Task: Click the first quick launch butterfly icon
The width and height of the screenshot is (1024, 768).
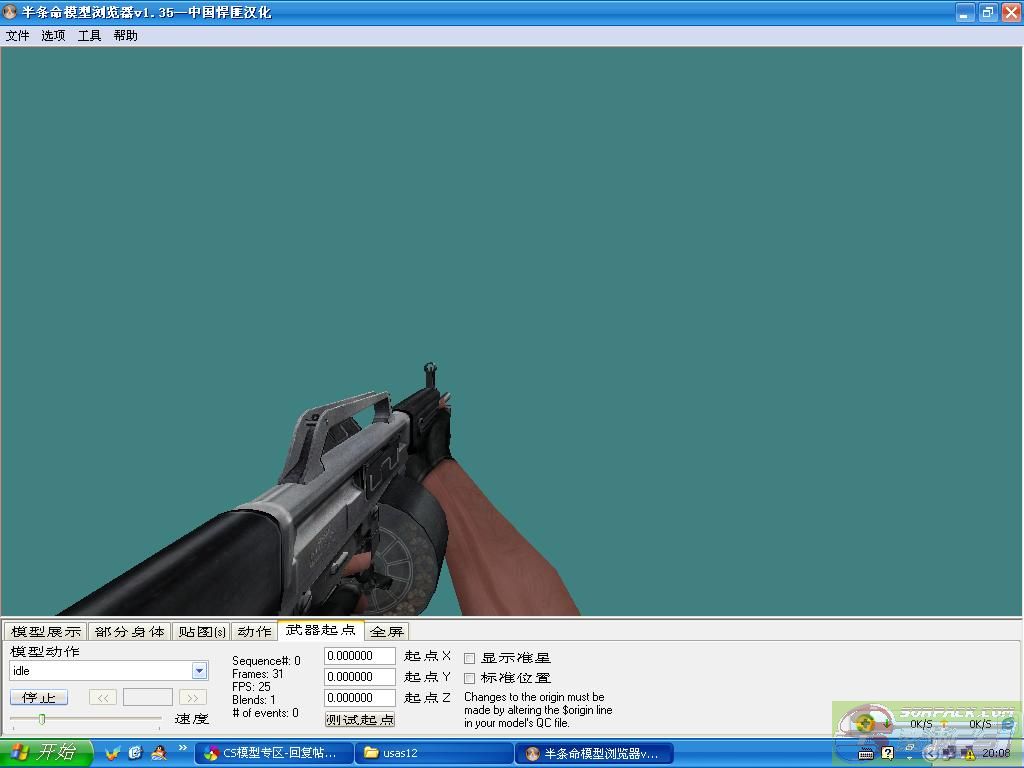Action: click(x=112, y=752)
